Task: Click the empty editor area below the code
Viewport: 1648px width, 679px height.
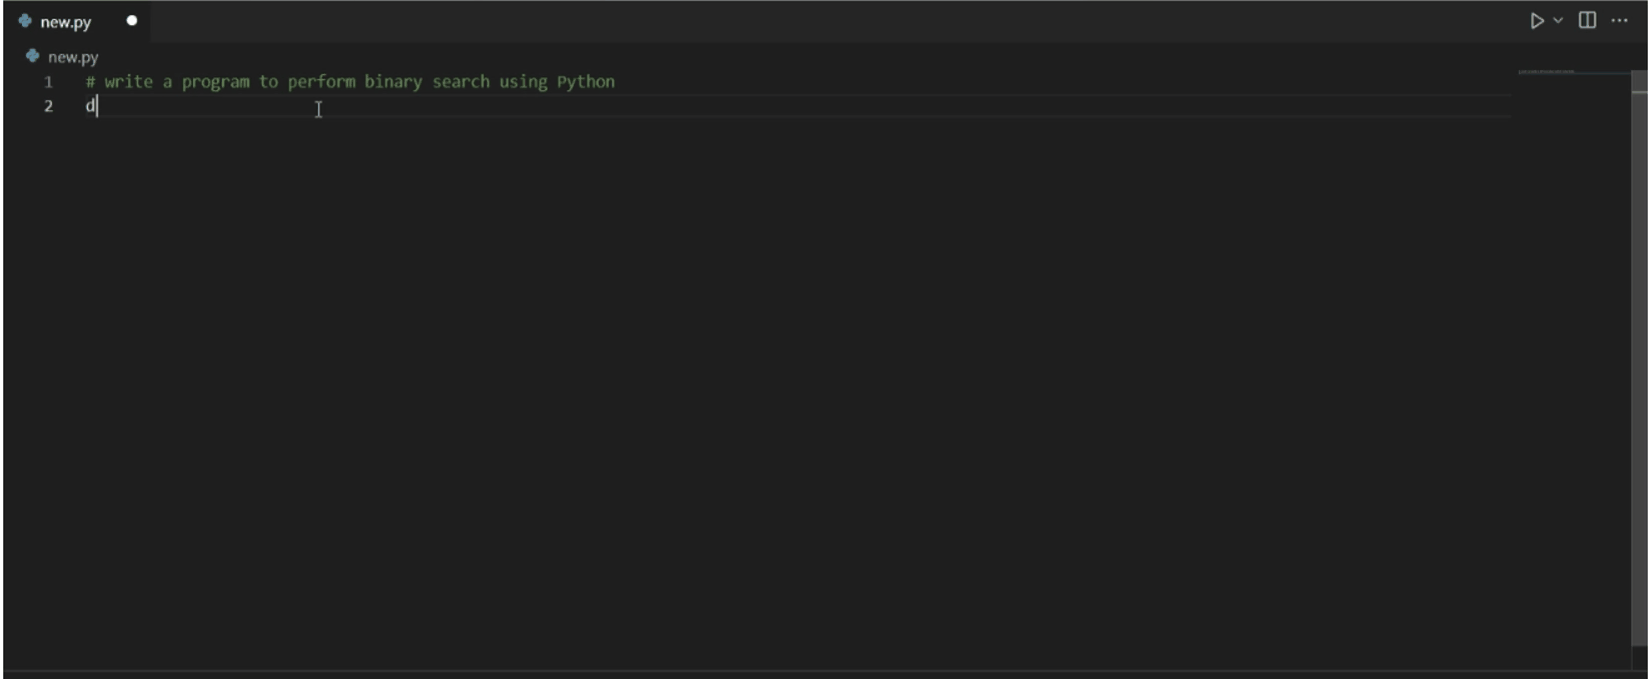Action: coord(760,390)
